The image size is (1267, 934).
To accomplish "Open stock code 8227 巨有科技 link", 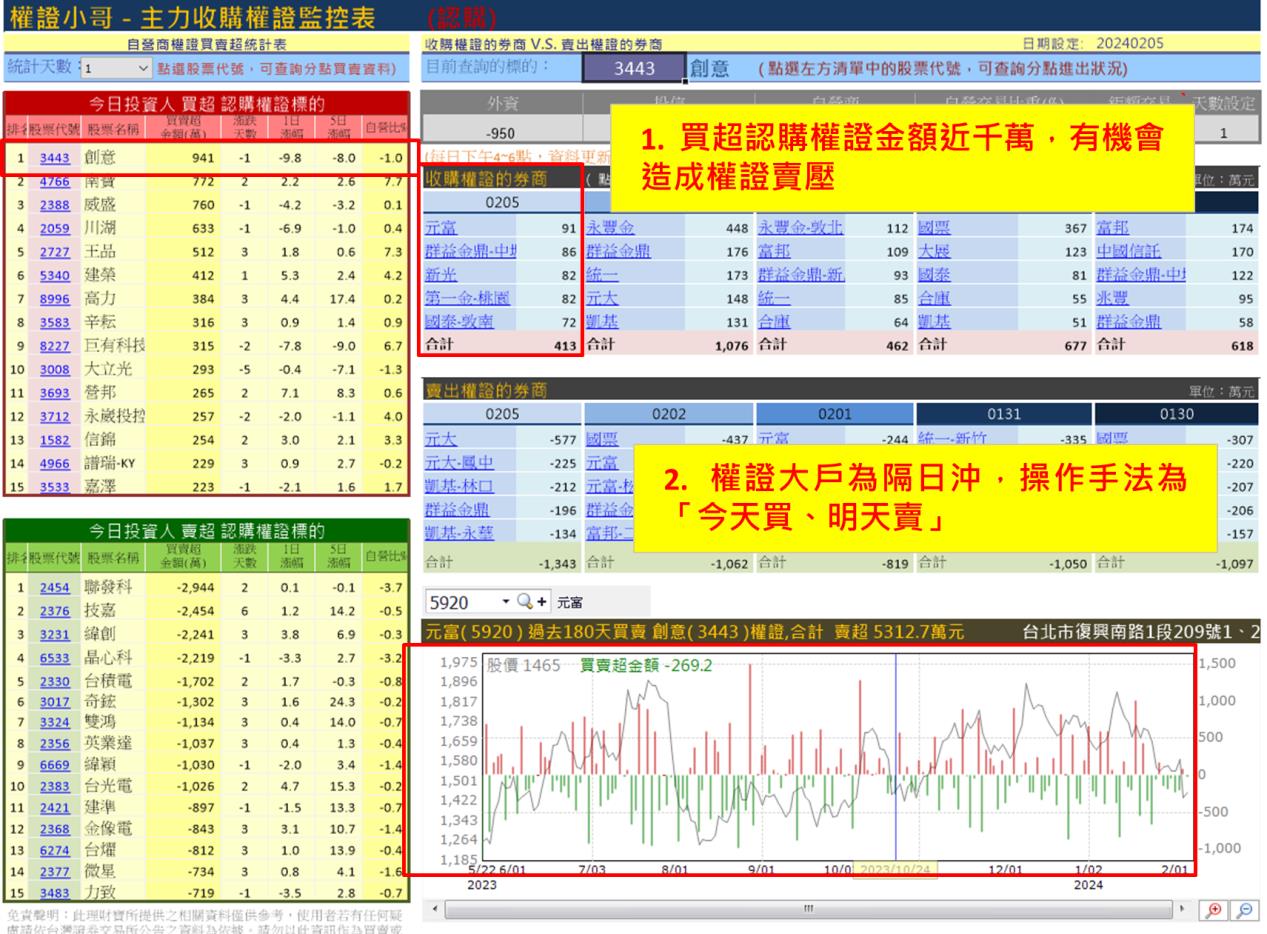I will (54, 345).
